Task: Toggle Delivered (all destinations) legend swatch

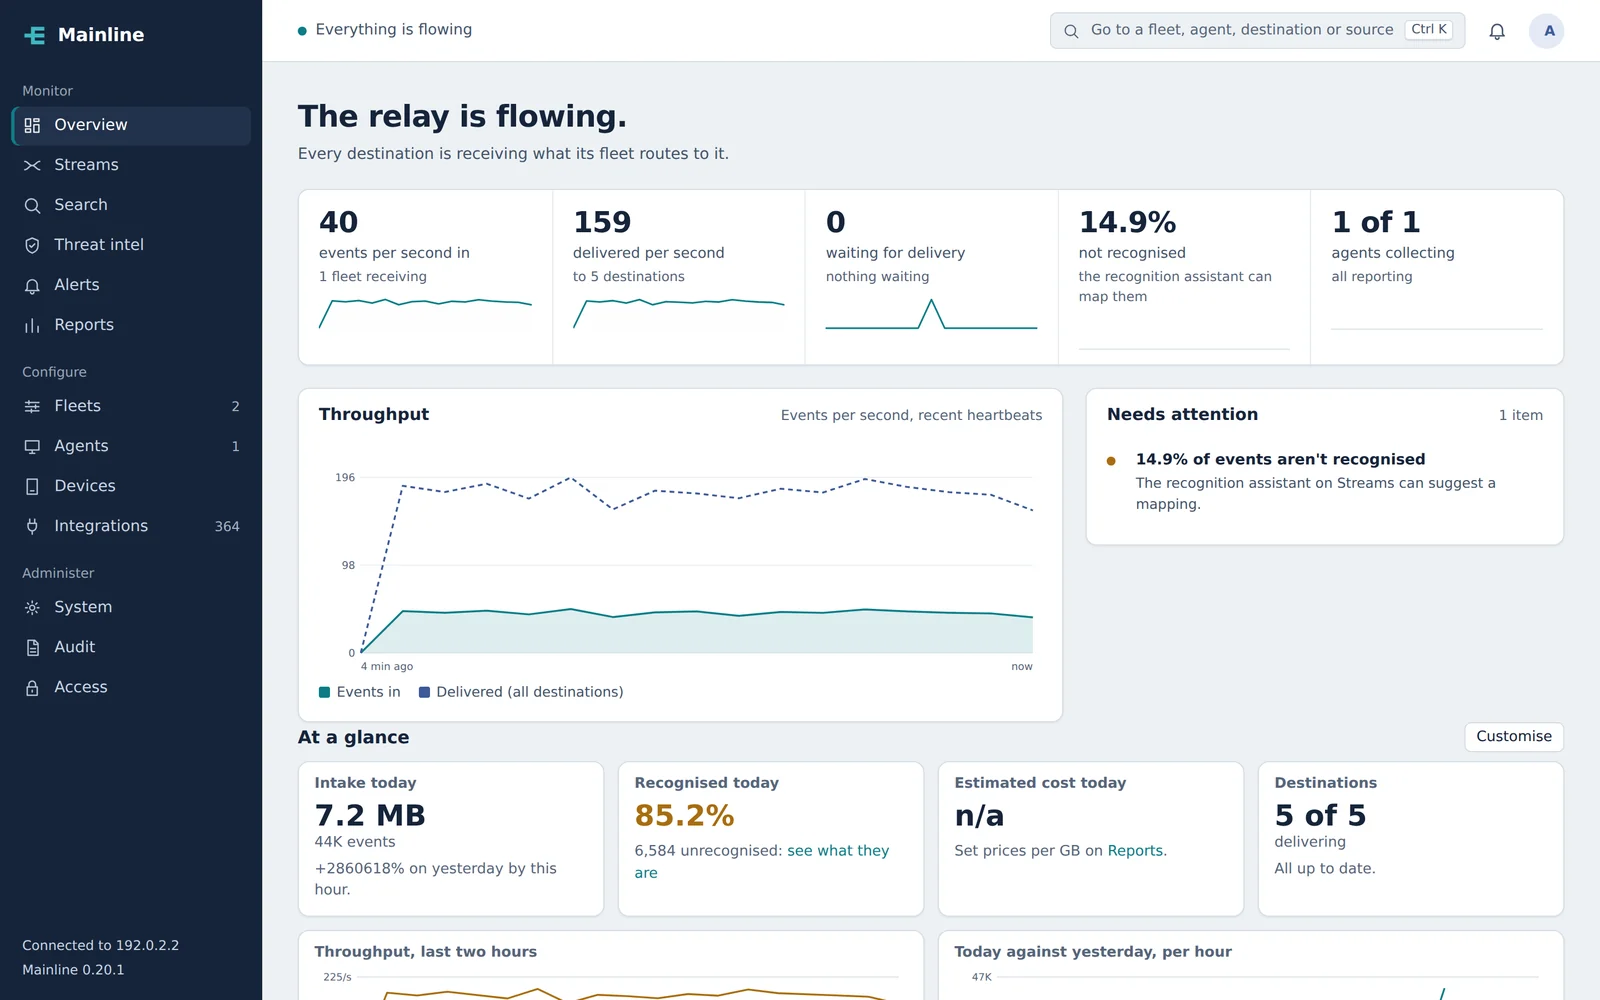Action: (424, 692)
